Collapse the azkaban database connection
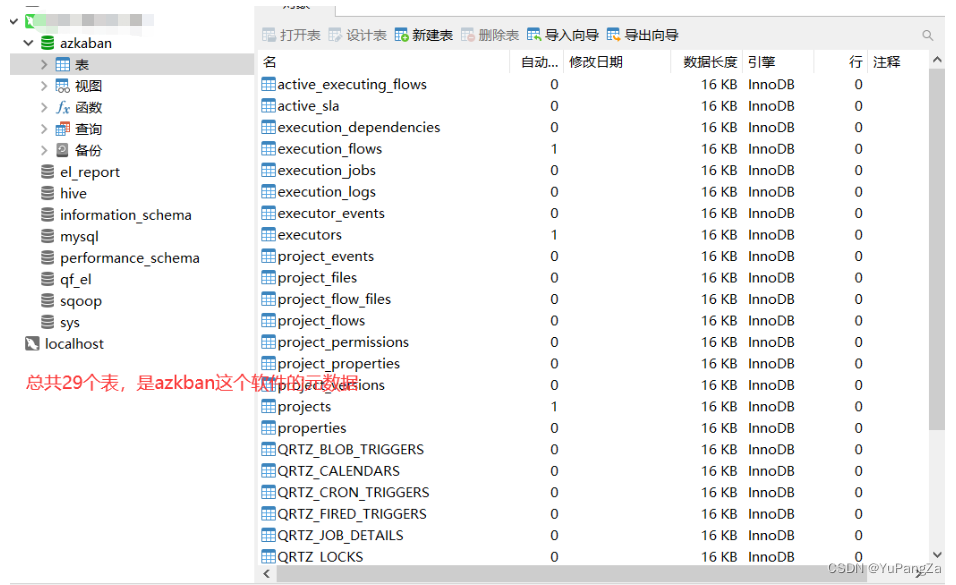 pos(27,43)
